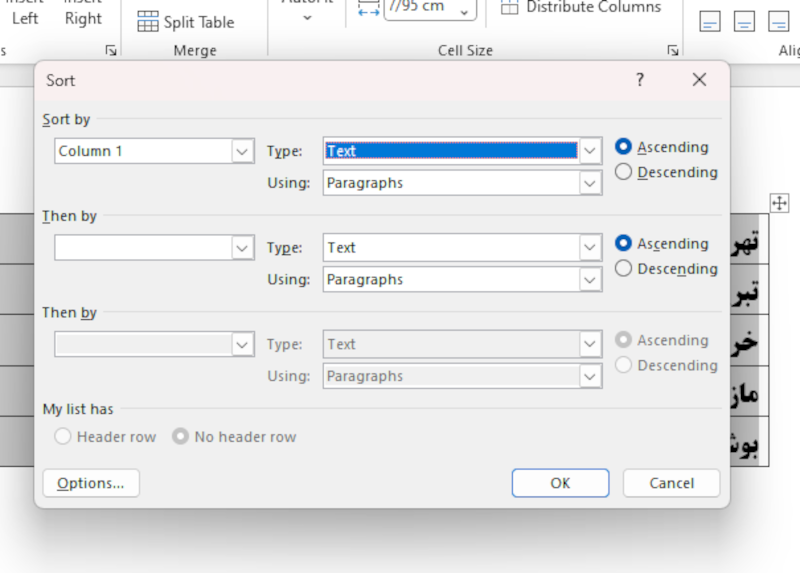Click the Distribute Columns icon
The width and height of the screenshot is (800, 573).
(509, 7)
